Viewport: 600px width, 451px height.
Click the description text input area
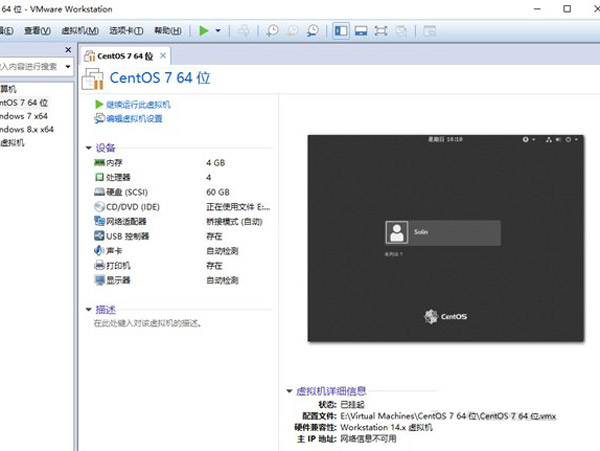point(148,324)
